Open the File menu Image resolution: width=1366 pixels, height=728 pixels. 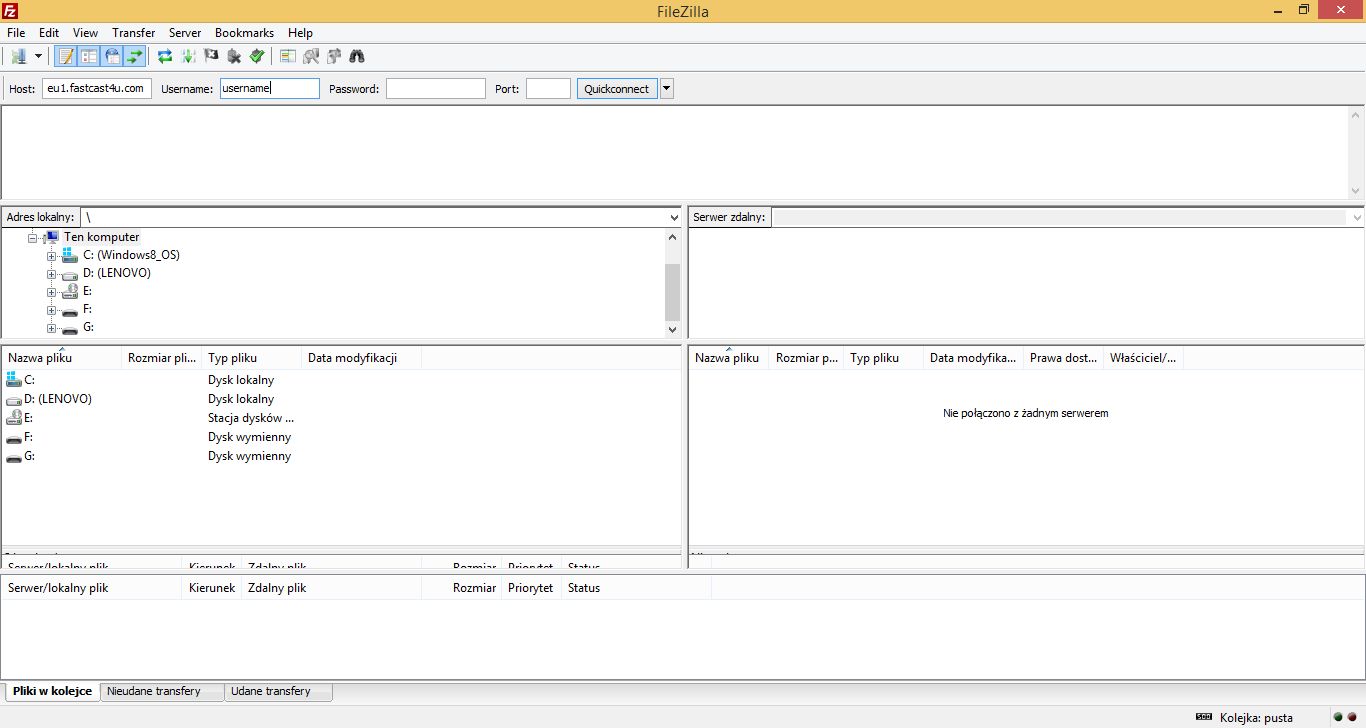(x=16, y=33)
